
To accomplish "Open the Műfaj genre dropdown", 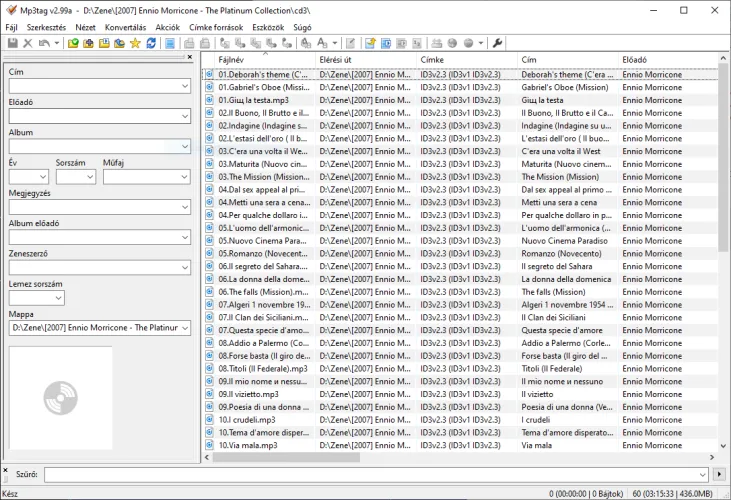I will click(x=182, y=177).
